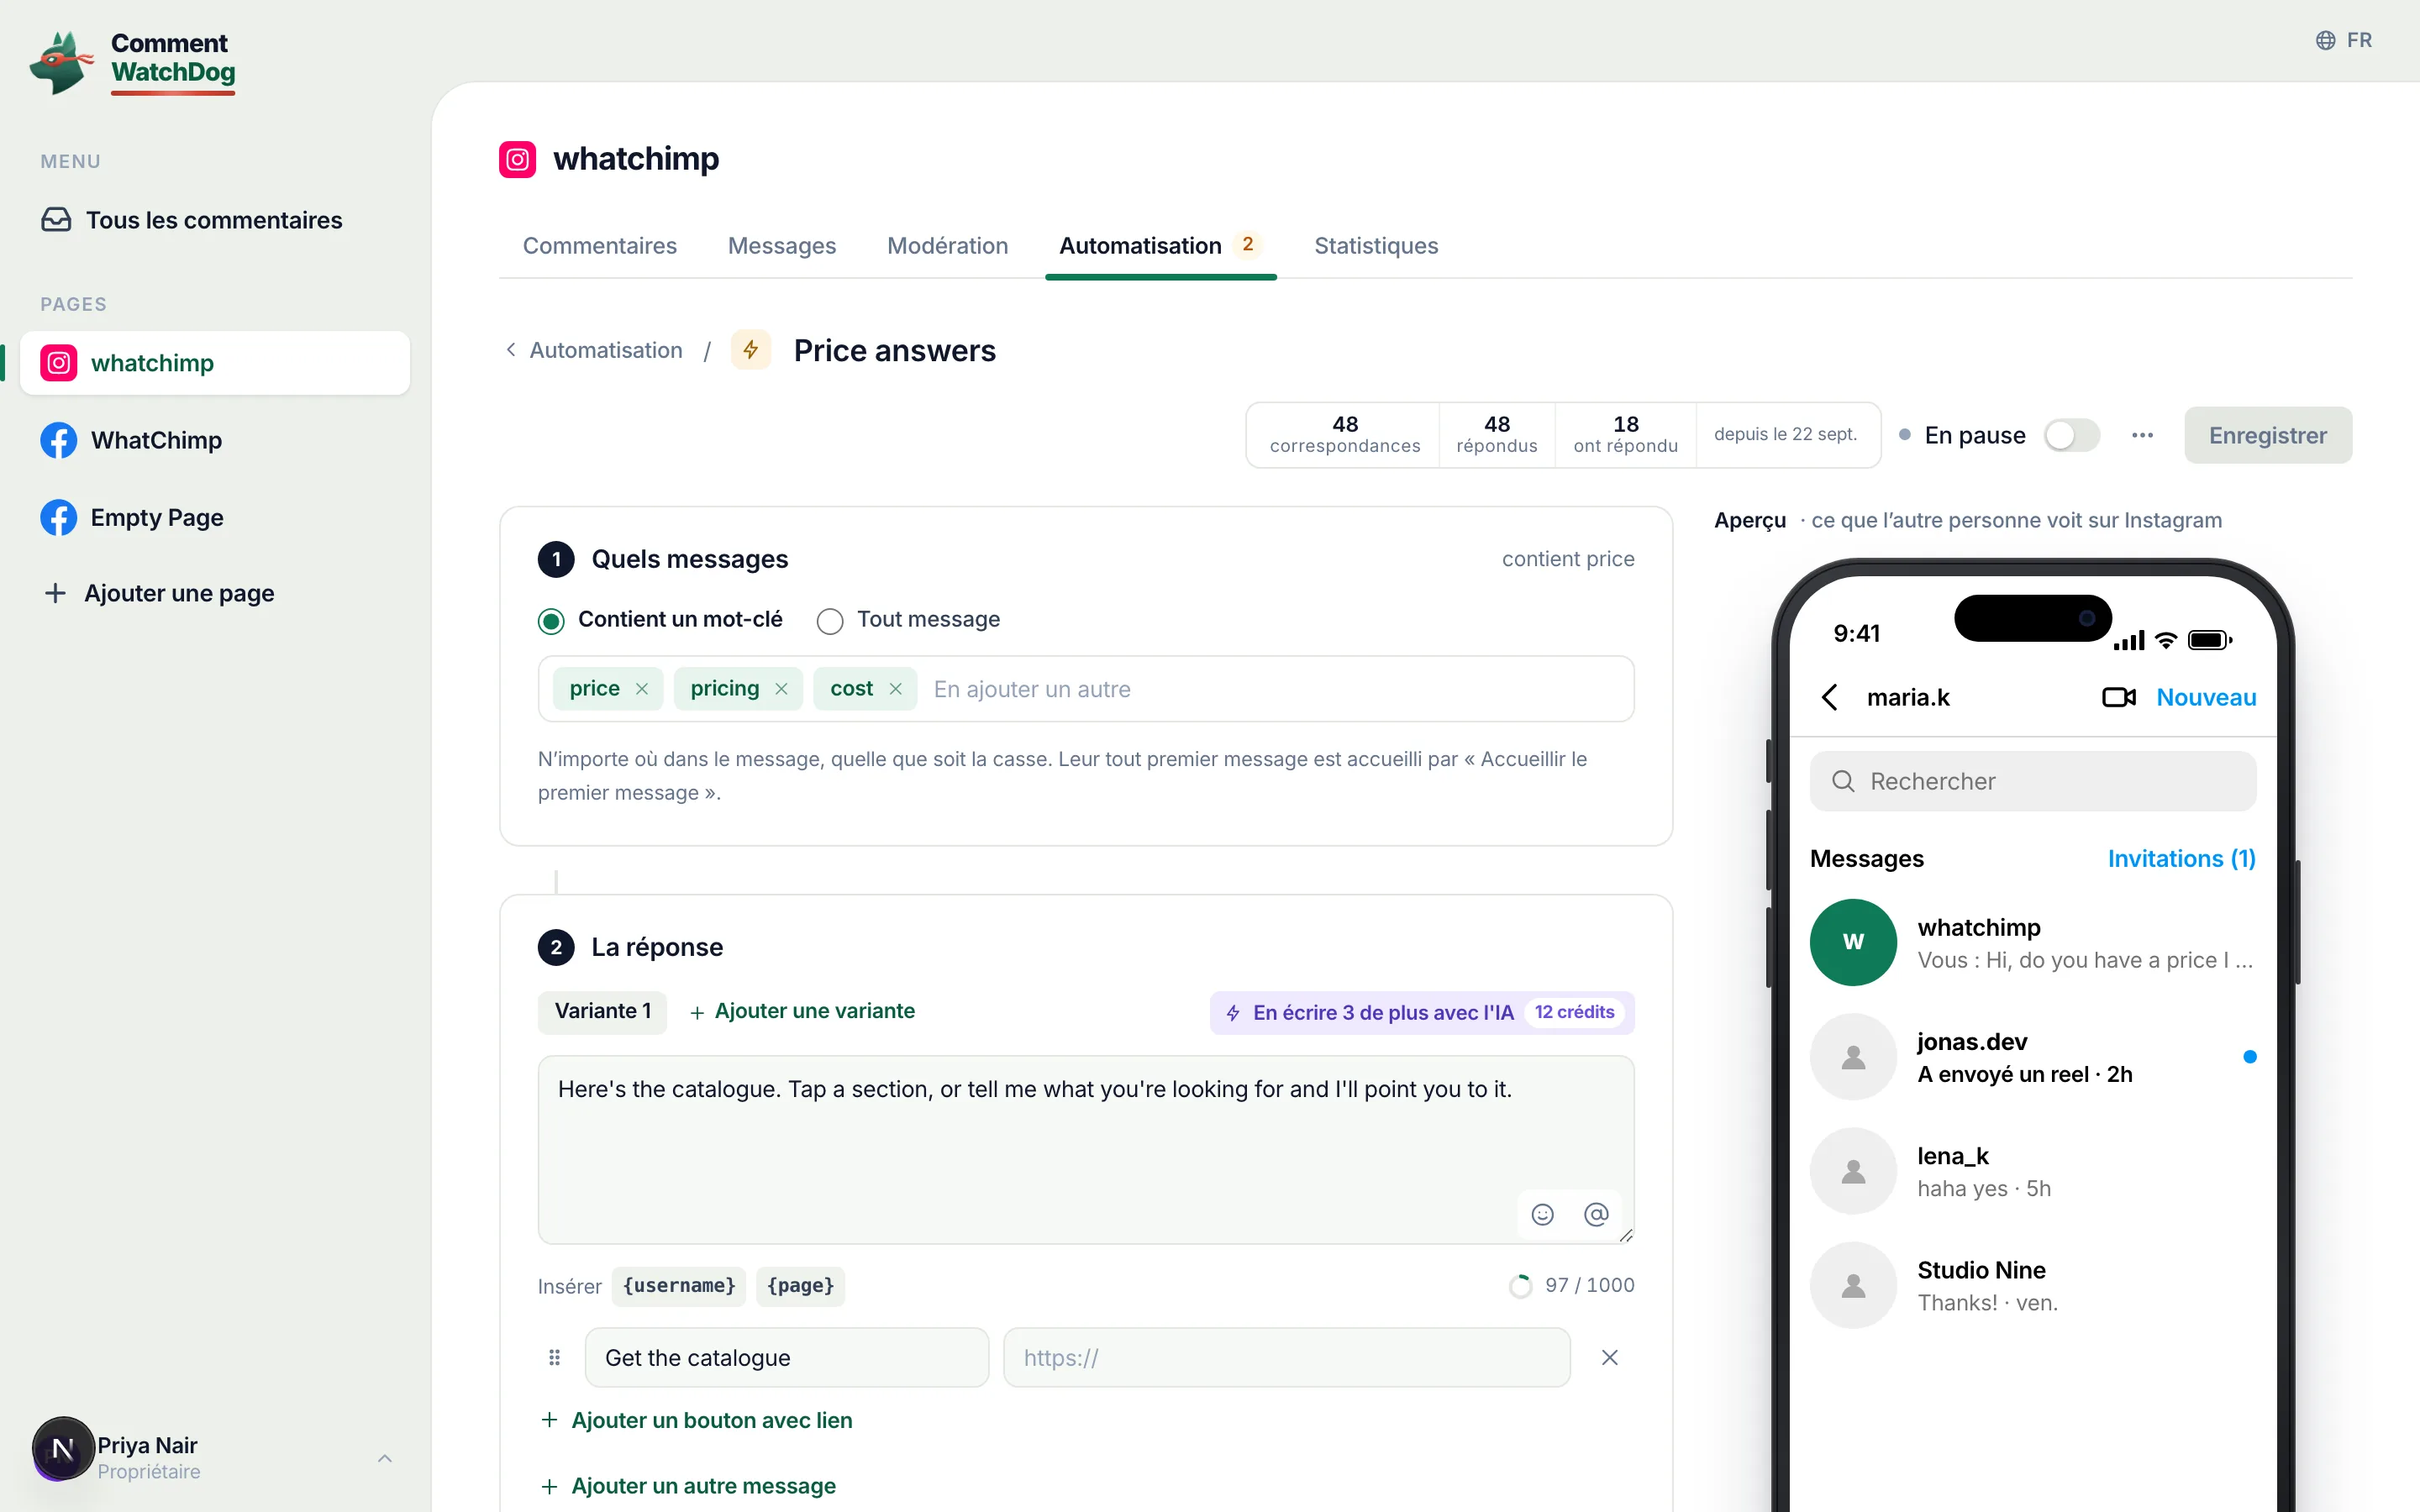The image size is (2420, 1512).
Task: Click the video camera icon in phone preview
Action: (x=2118, y=698)
